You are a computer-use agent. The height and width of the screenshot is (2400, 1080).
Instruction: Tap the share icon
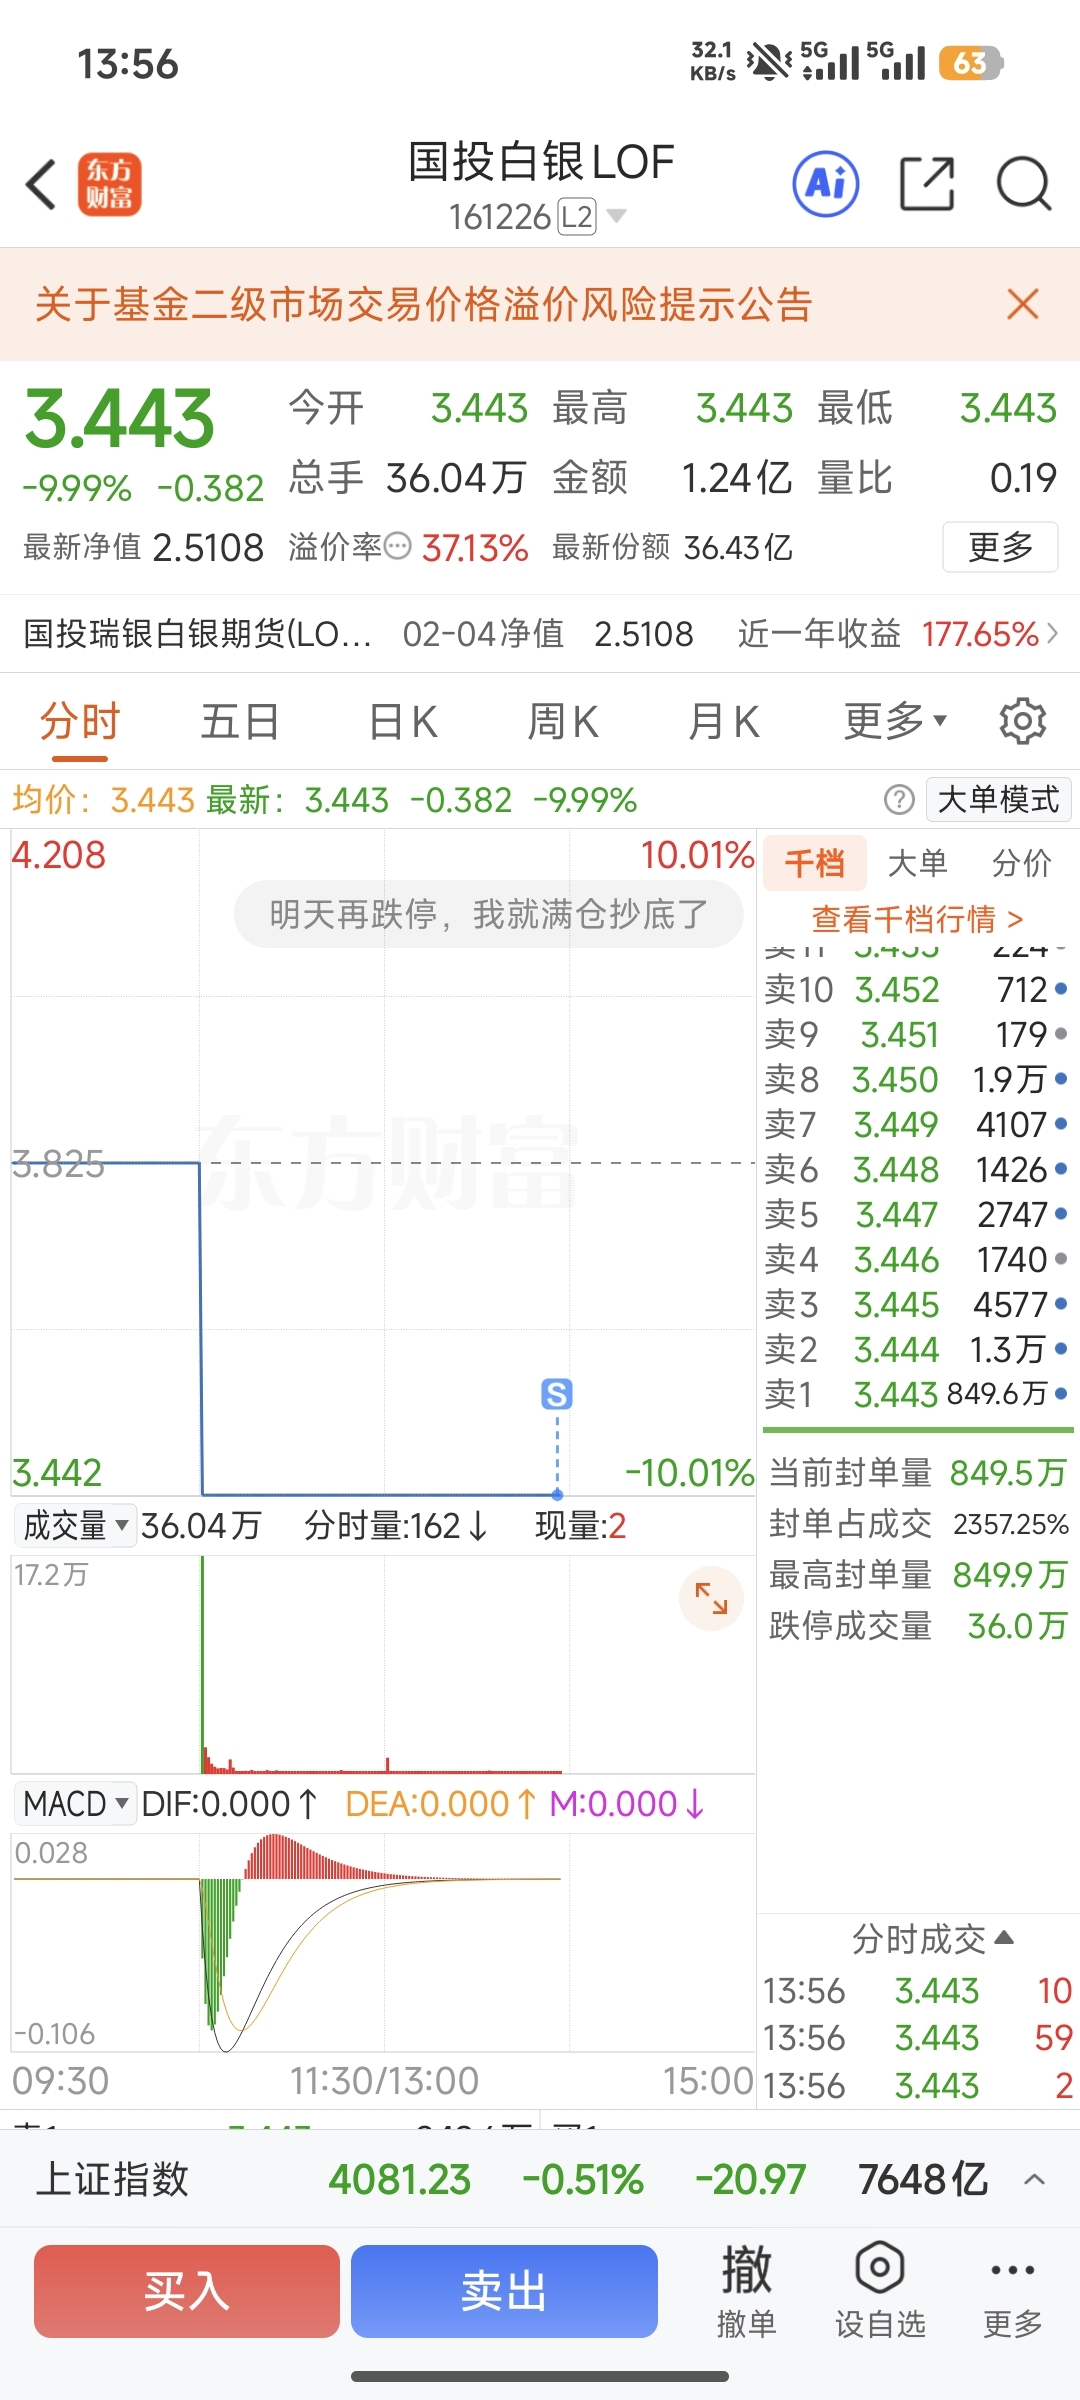(927, 185)
